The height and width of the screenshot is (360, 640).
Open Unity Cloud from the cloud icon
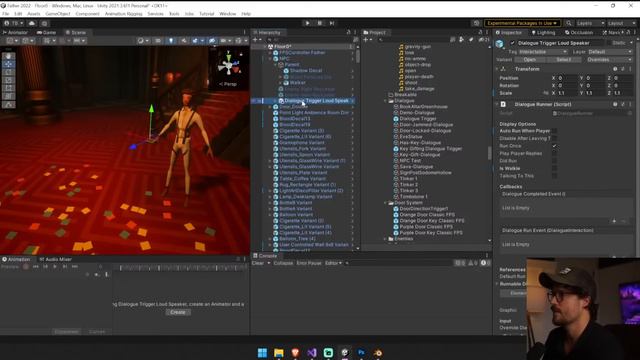click(31, 23)
